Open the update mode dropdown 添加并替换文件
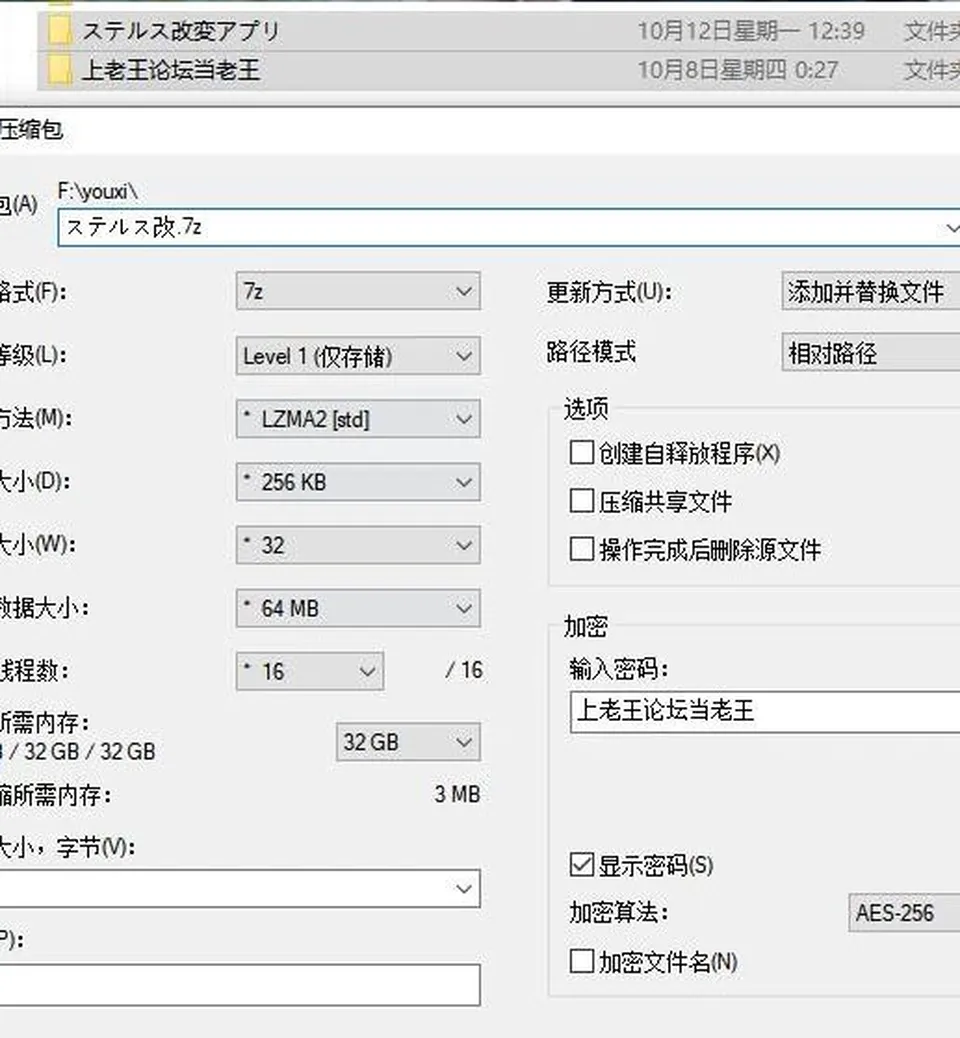The height and width of the screenshot is (1038, 960). [871, 291]
